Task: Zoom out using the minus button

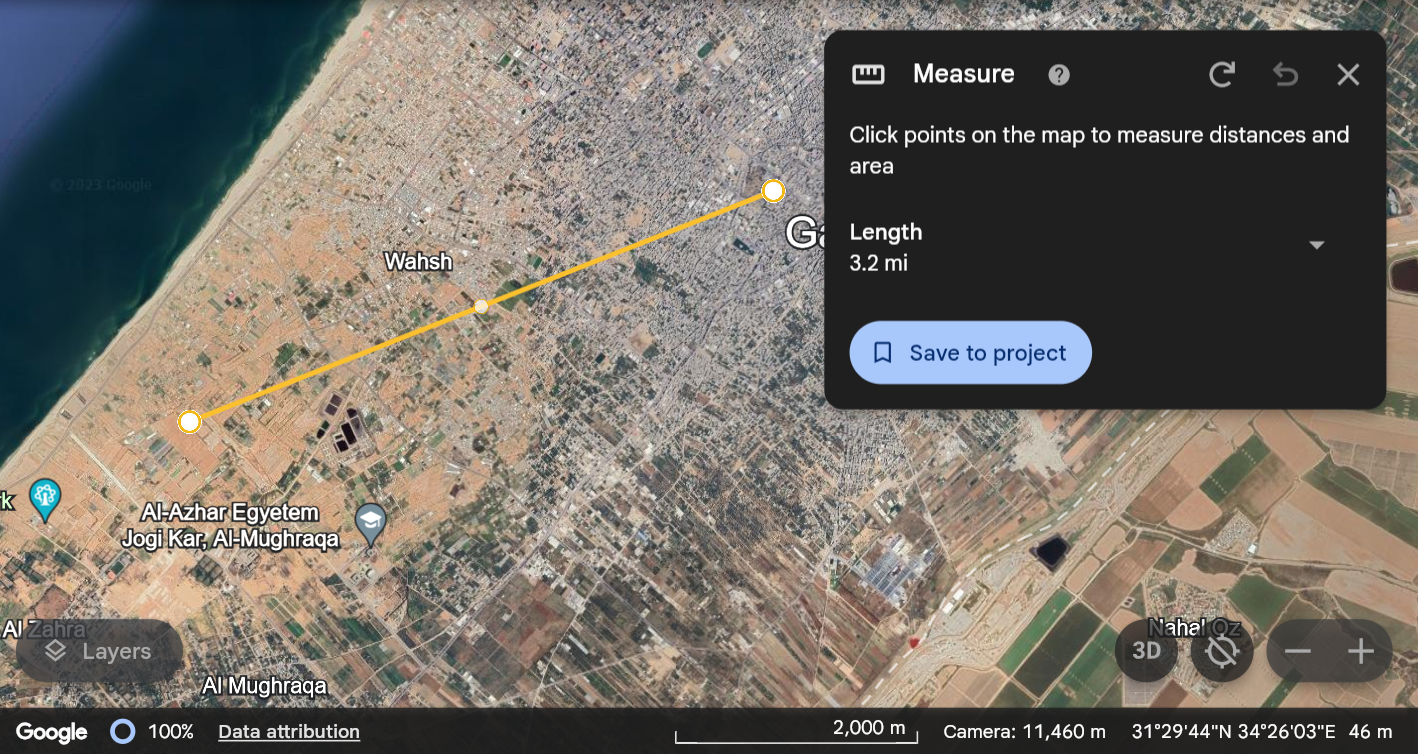Action: click(x=1298, y=652)
